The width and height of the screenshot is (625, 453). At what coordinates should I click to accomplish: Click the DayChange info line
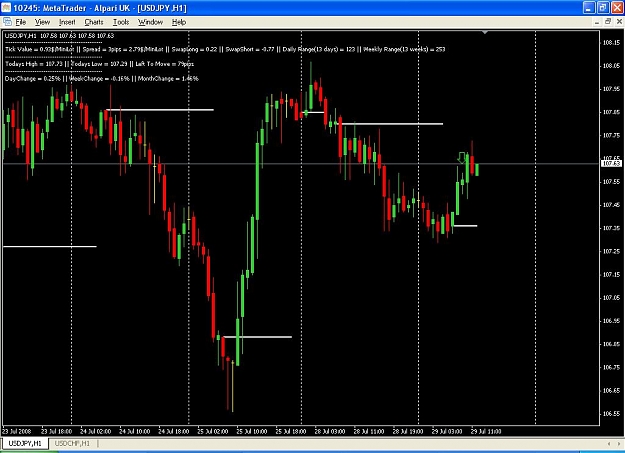coord(102,79)
